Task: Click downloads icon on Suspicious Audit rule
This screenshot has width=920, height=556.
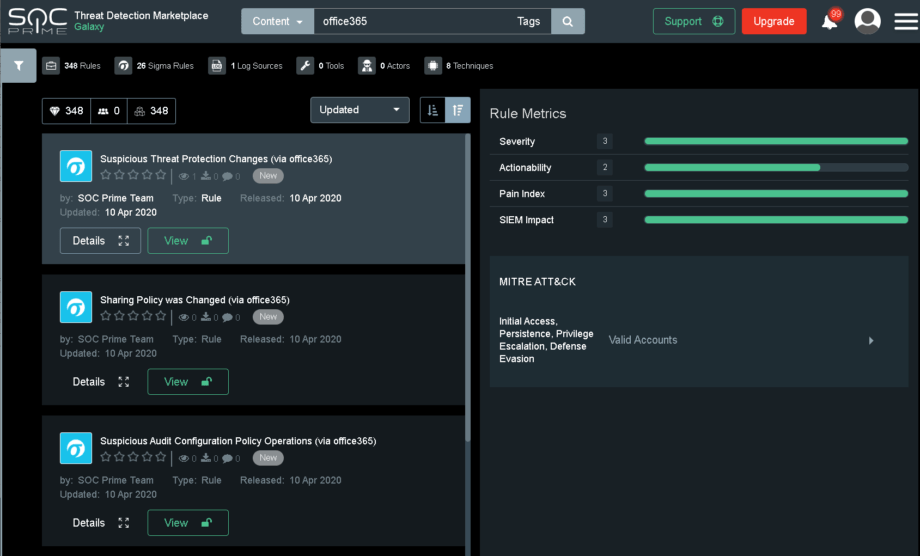Action: 206,459
